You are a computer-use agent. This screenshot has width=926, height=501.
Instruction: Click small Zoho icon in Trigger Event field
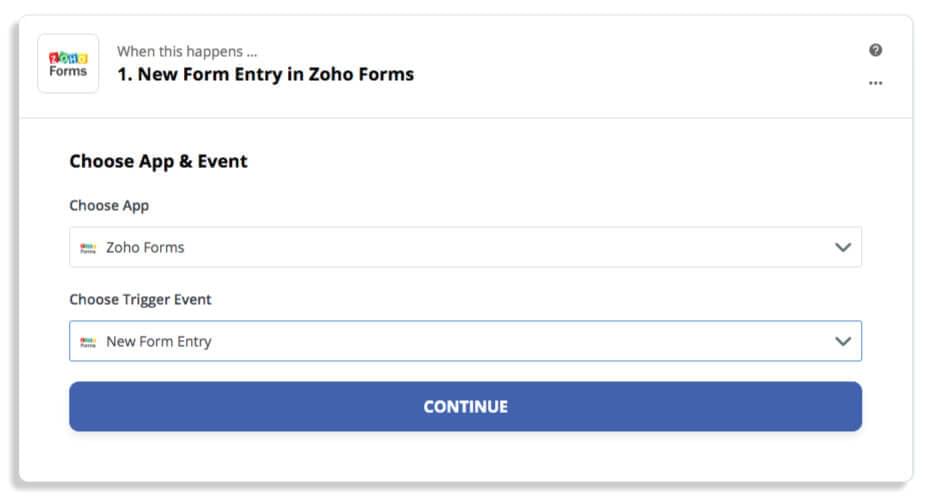(x=88, y=342)
